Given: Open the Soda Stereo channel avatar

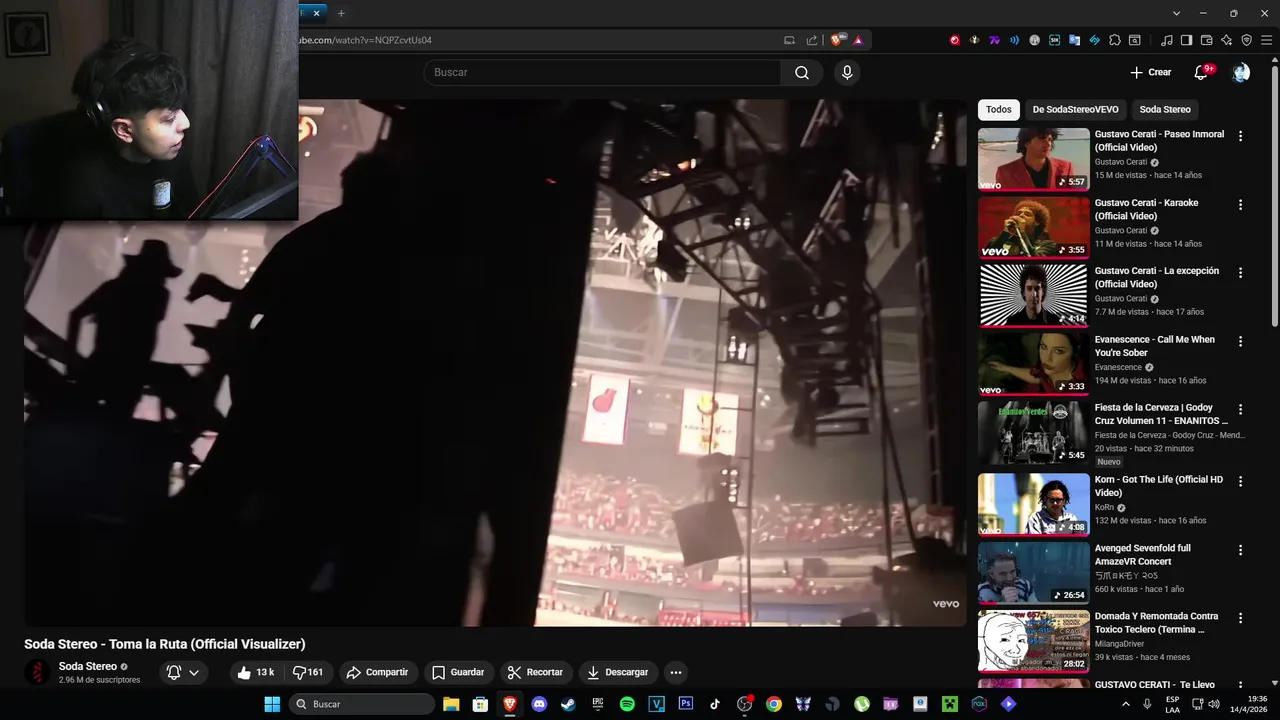Looking at the screenshot, I should [x=37, y=672].
